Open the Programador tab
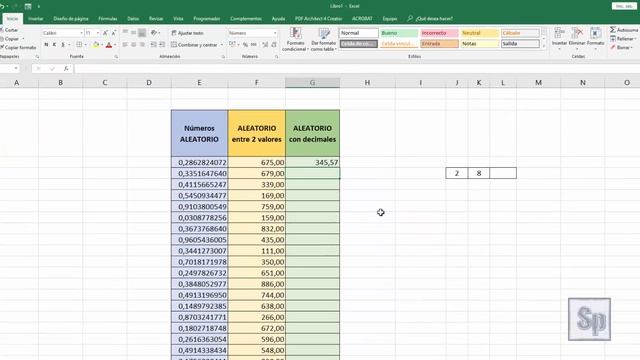Viewport: 640px width, 360px height. (x=207, y=19)
